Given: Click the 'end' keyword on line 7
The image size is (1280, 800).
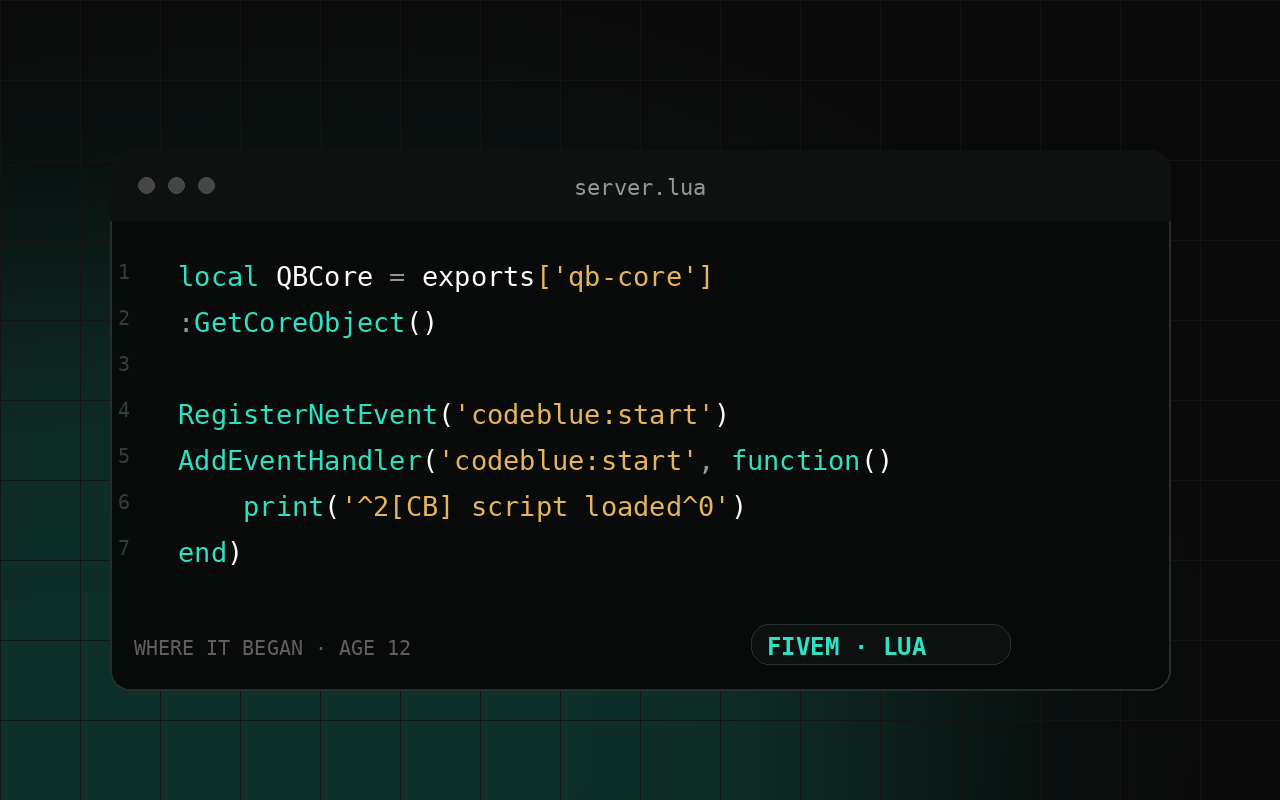Looking at the screenshot, I should (202, 553).
